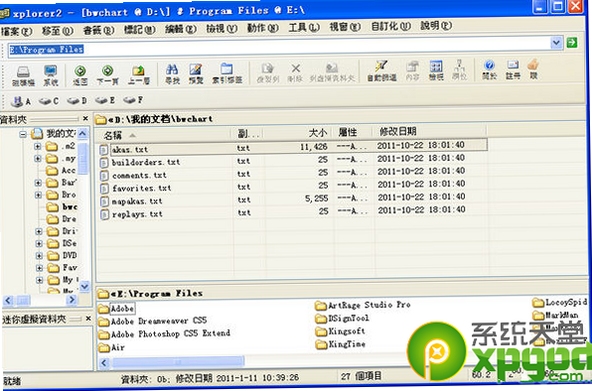Select the Adobe Dreamweaver CS5 folder
The width and height of the screenshot is (592, 391).
[x=153, y=321]
